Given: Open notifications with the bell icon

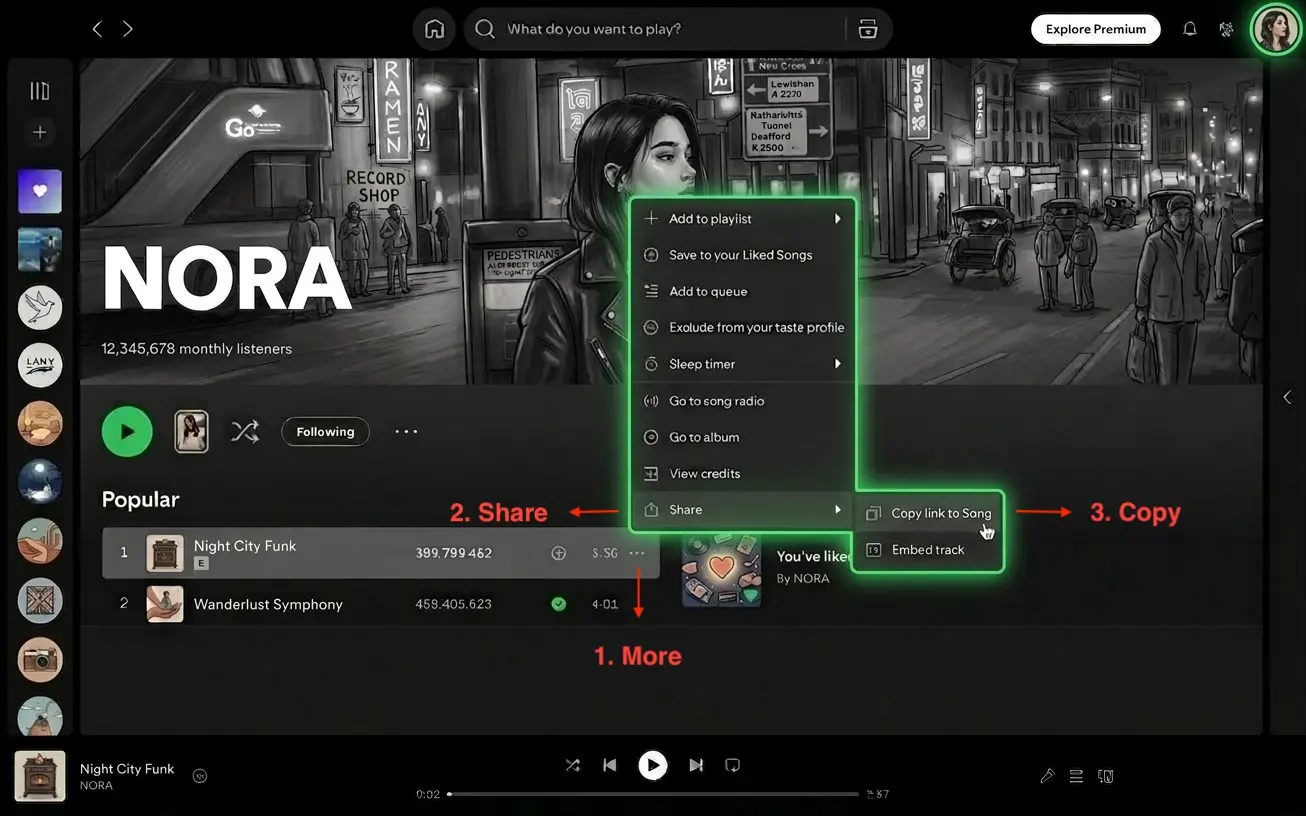Looking at the screenshot, I should coord(1189,28).
